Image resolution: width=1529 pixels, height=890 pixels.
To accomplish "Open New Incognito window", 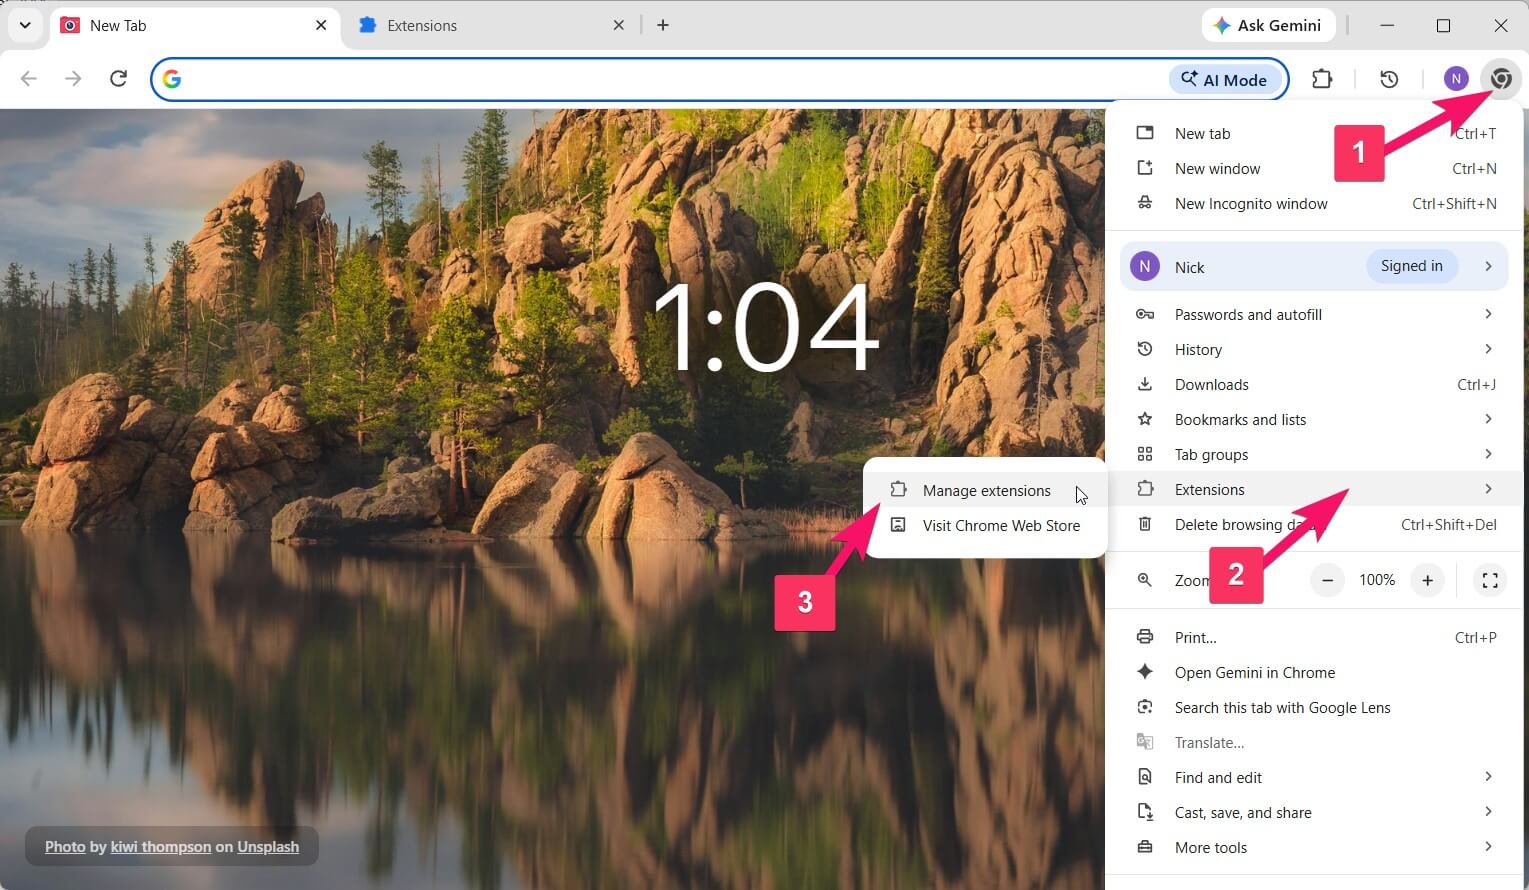I will coord(1314,203).
